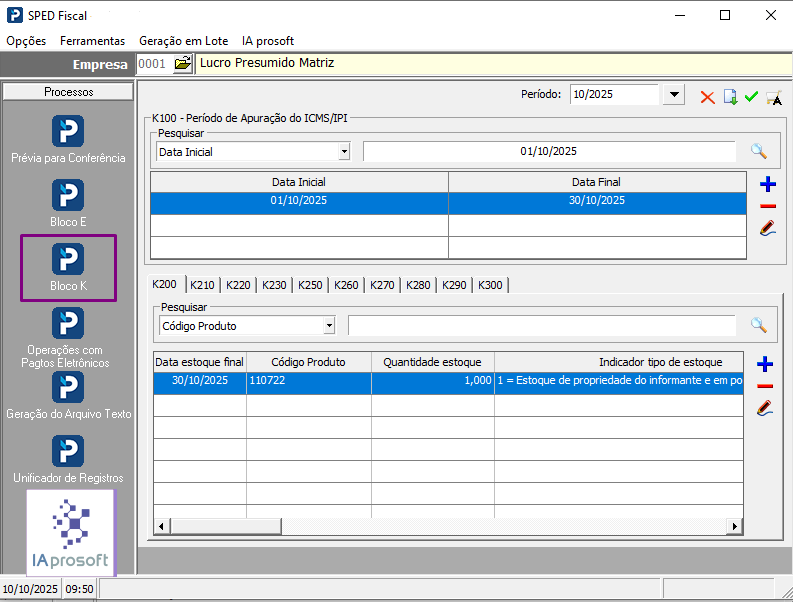793x602 pixels.
Task: Click the green checkmark icon beside Período
Action: (751, 97)
